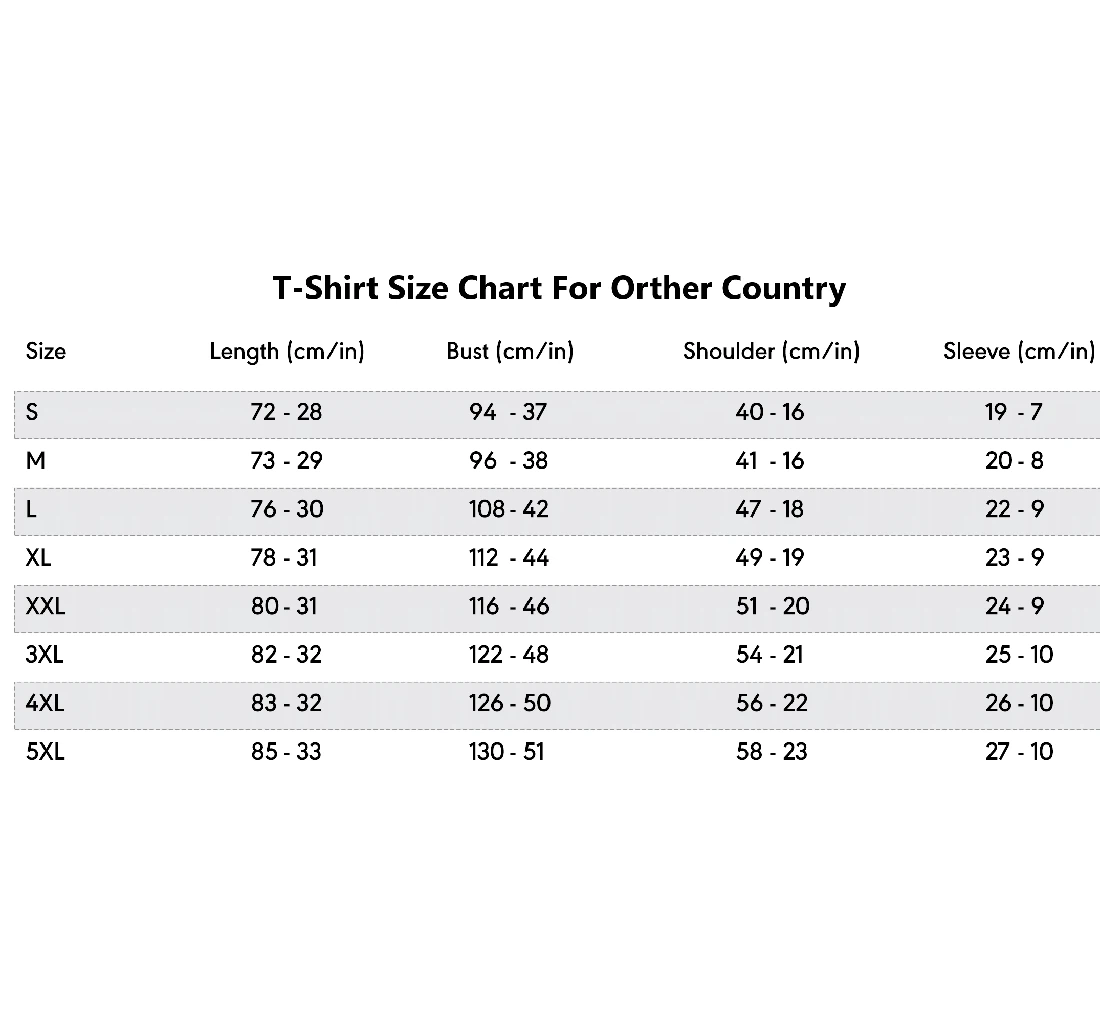Click the L size row label
This screenshot has width=1100, height=1028.
(31, 509)
